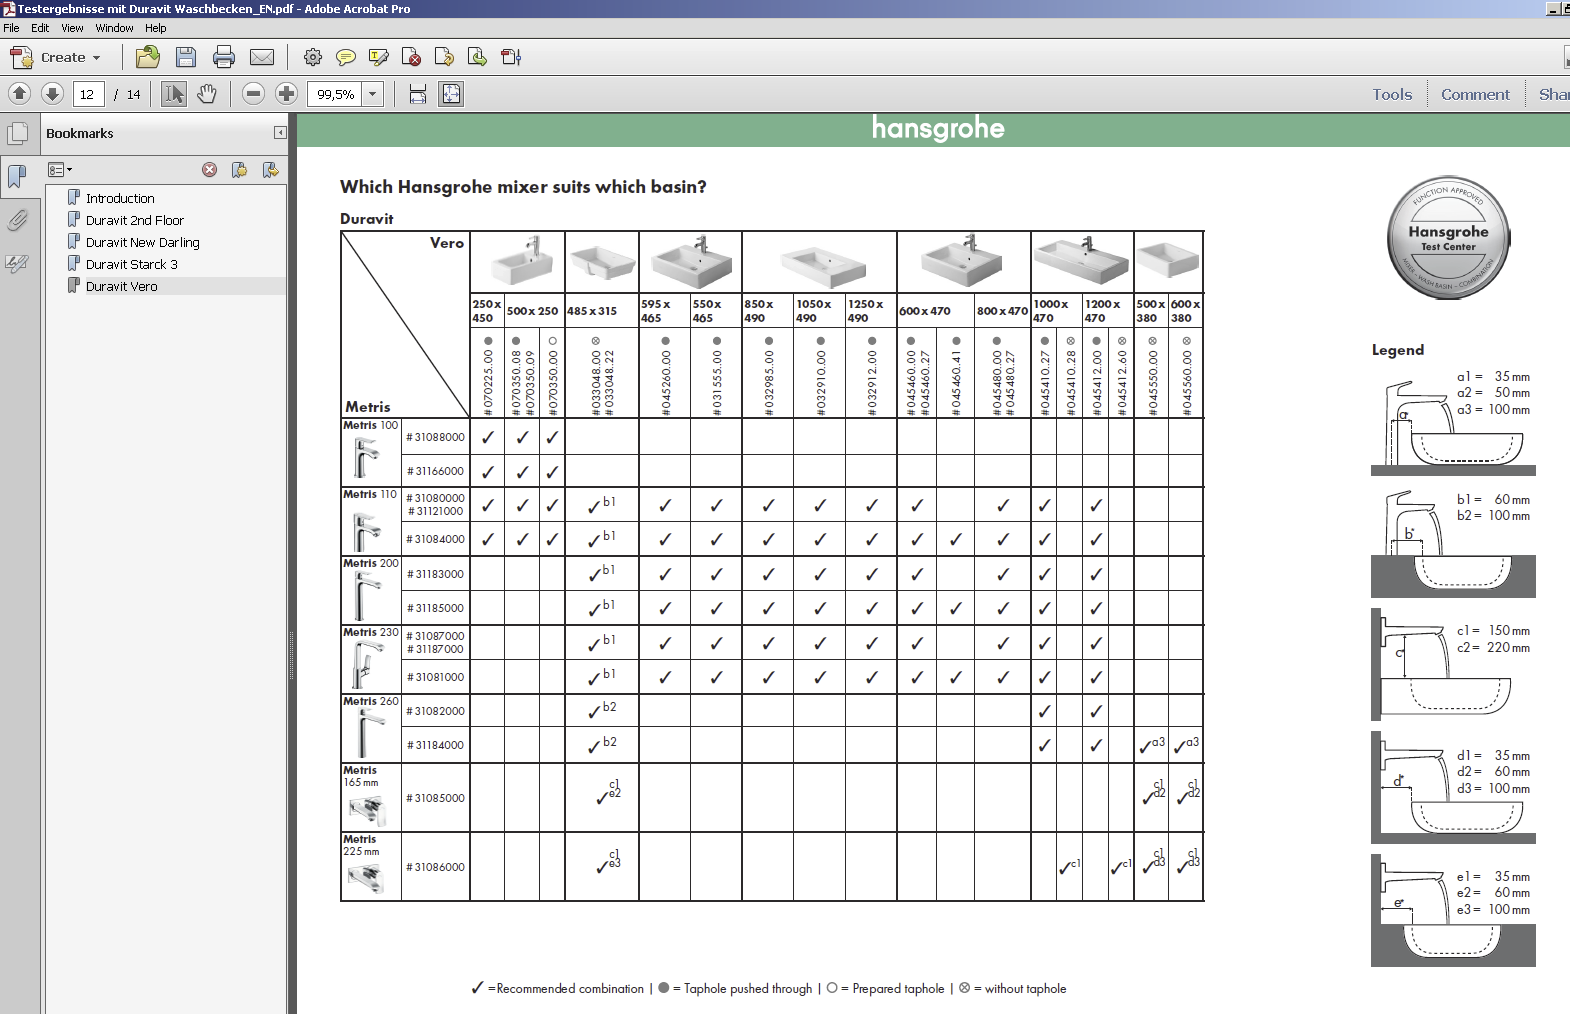Open a file with the folder icon
Screen dimensions: 1570x1014
pyautogui.click(x=148, y=57)
